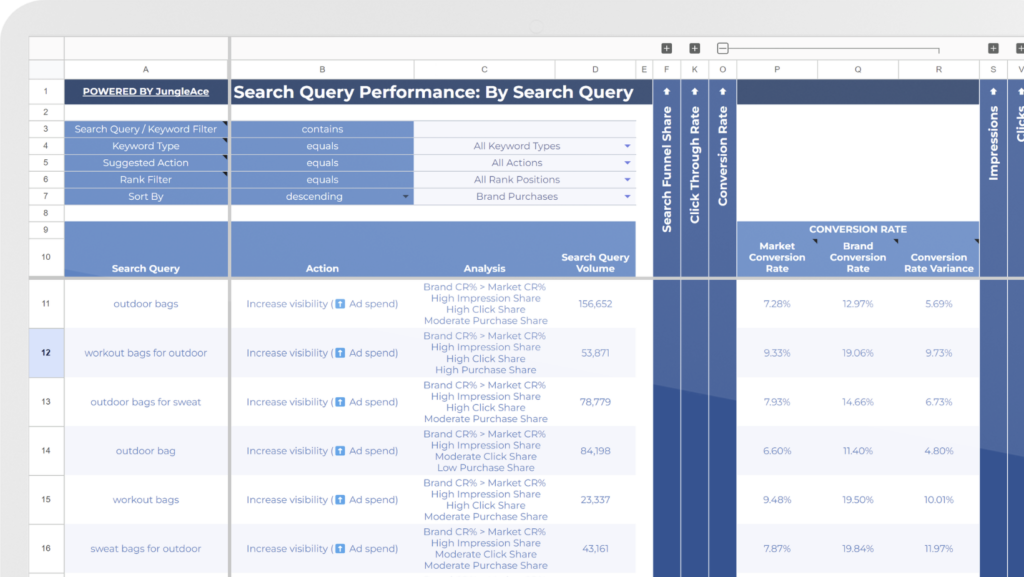Select column Q header

pyautogui.click(x=858, y=69)
